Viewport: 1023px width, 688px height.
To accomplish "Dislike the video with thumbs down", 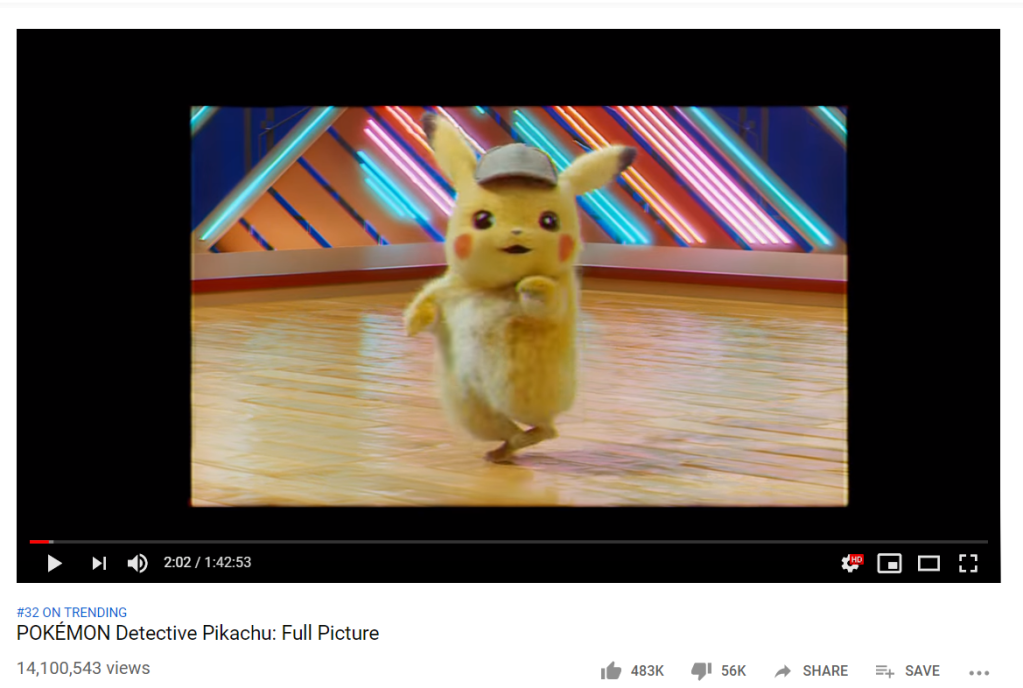I will [x=701, y=670].
